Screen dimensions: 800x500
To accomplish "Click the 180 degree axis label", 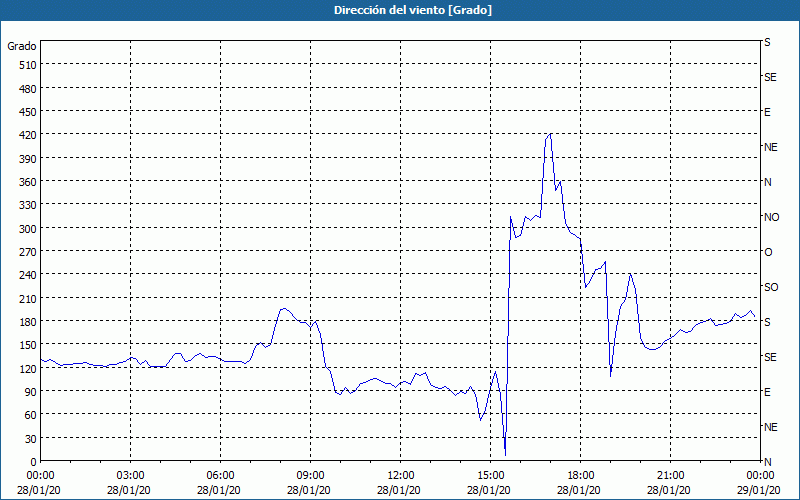I will [29, 322].
